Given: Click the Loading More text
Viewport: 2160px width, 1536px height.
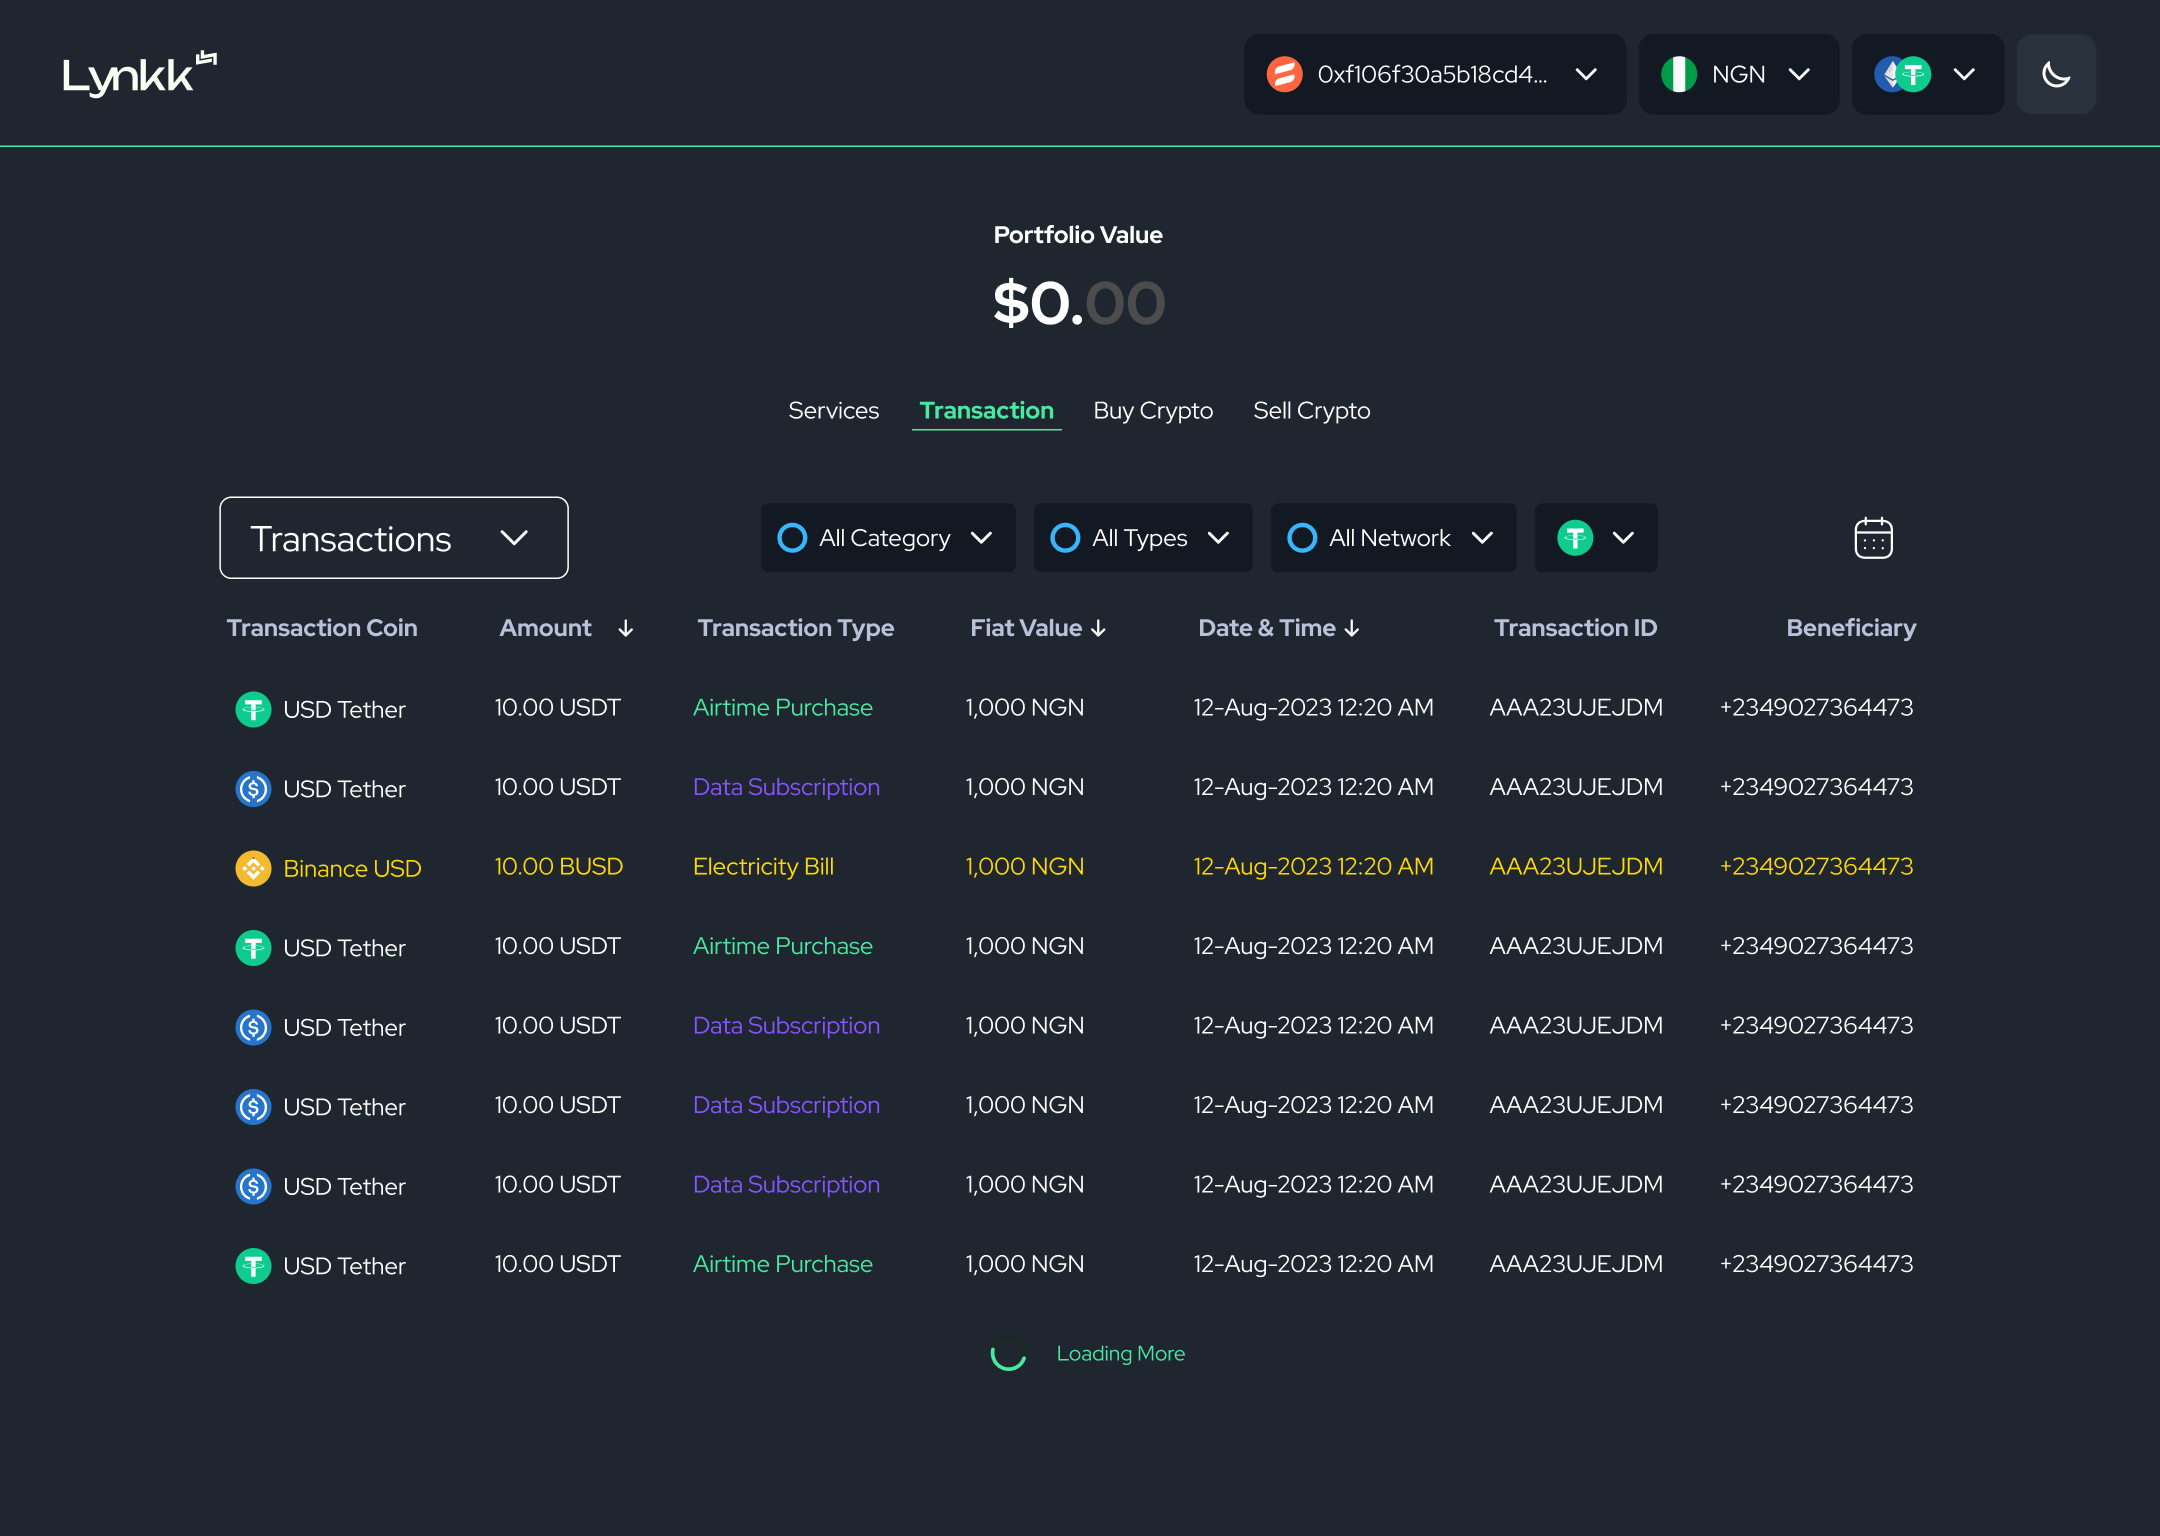Looking at the screenshot, I should 1120,1353.
